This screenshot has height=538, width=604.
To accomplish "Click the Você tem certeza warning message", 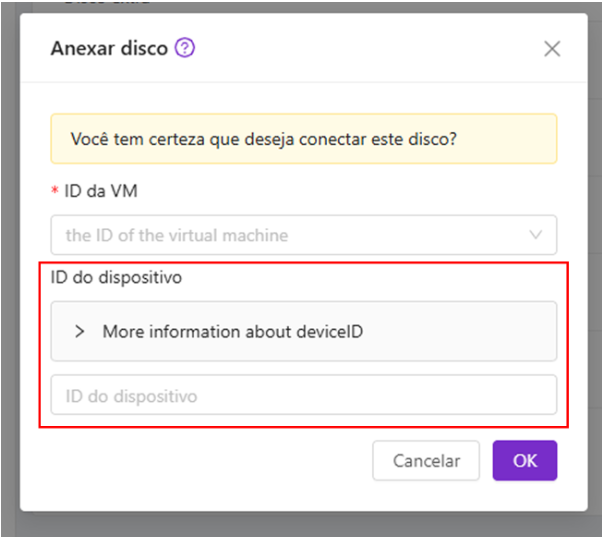I will tap(263, 139).
